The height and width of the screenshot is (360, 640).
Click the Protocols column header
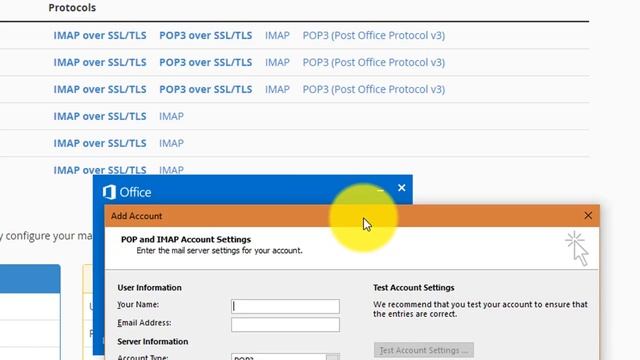[x=72, y=8]
